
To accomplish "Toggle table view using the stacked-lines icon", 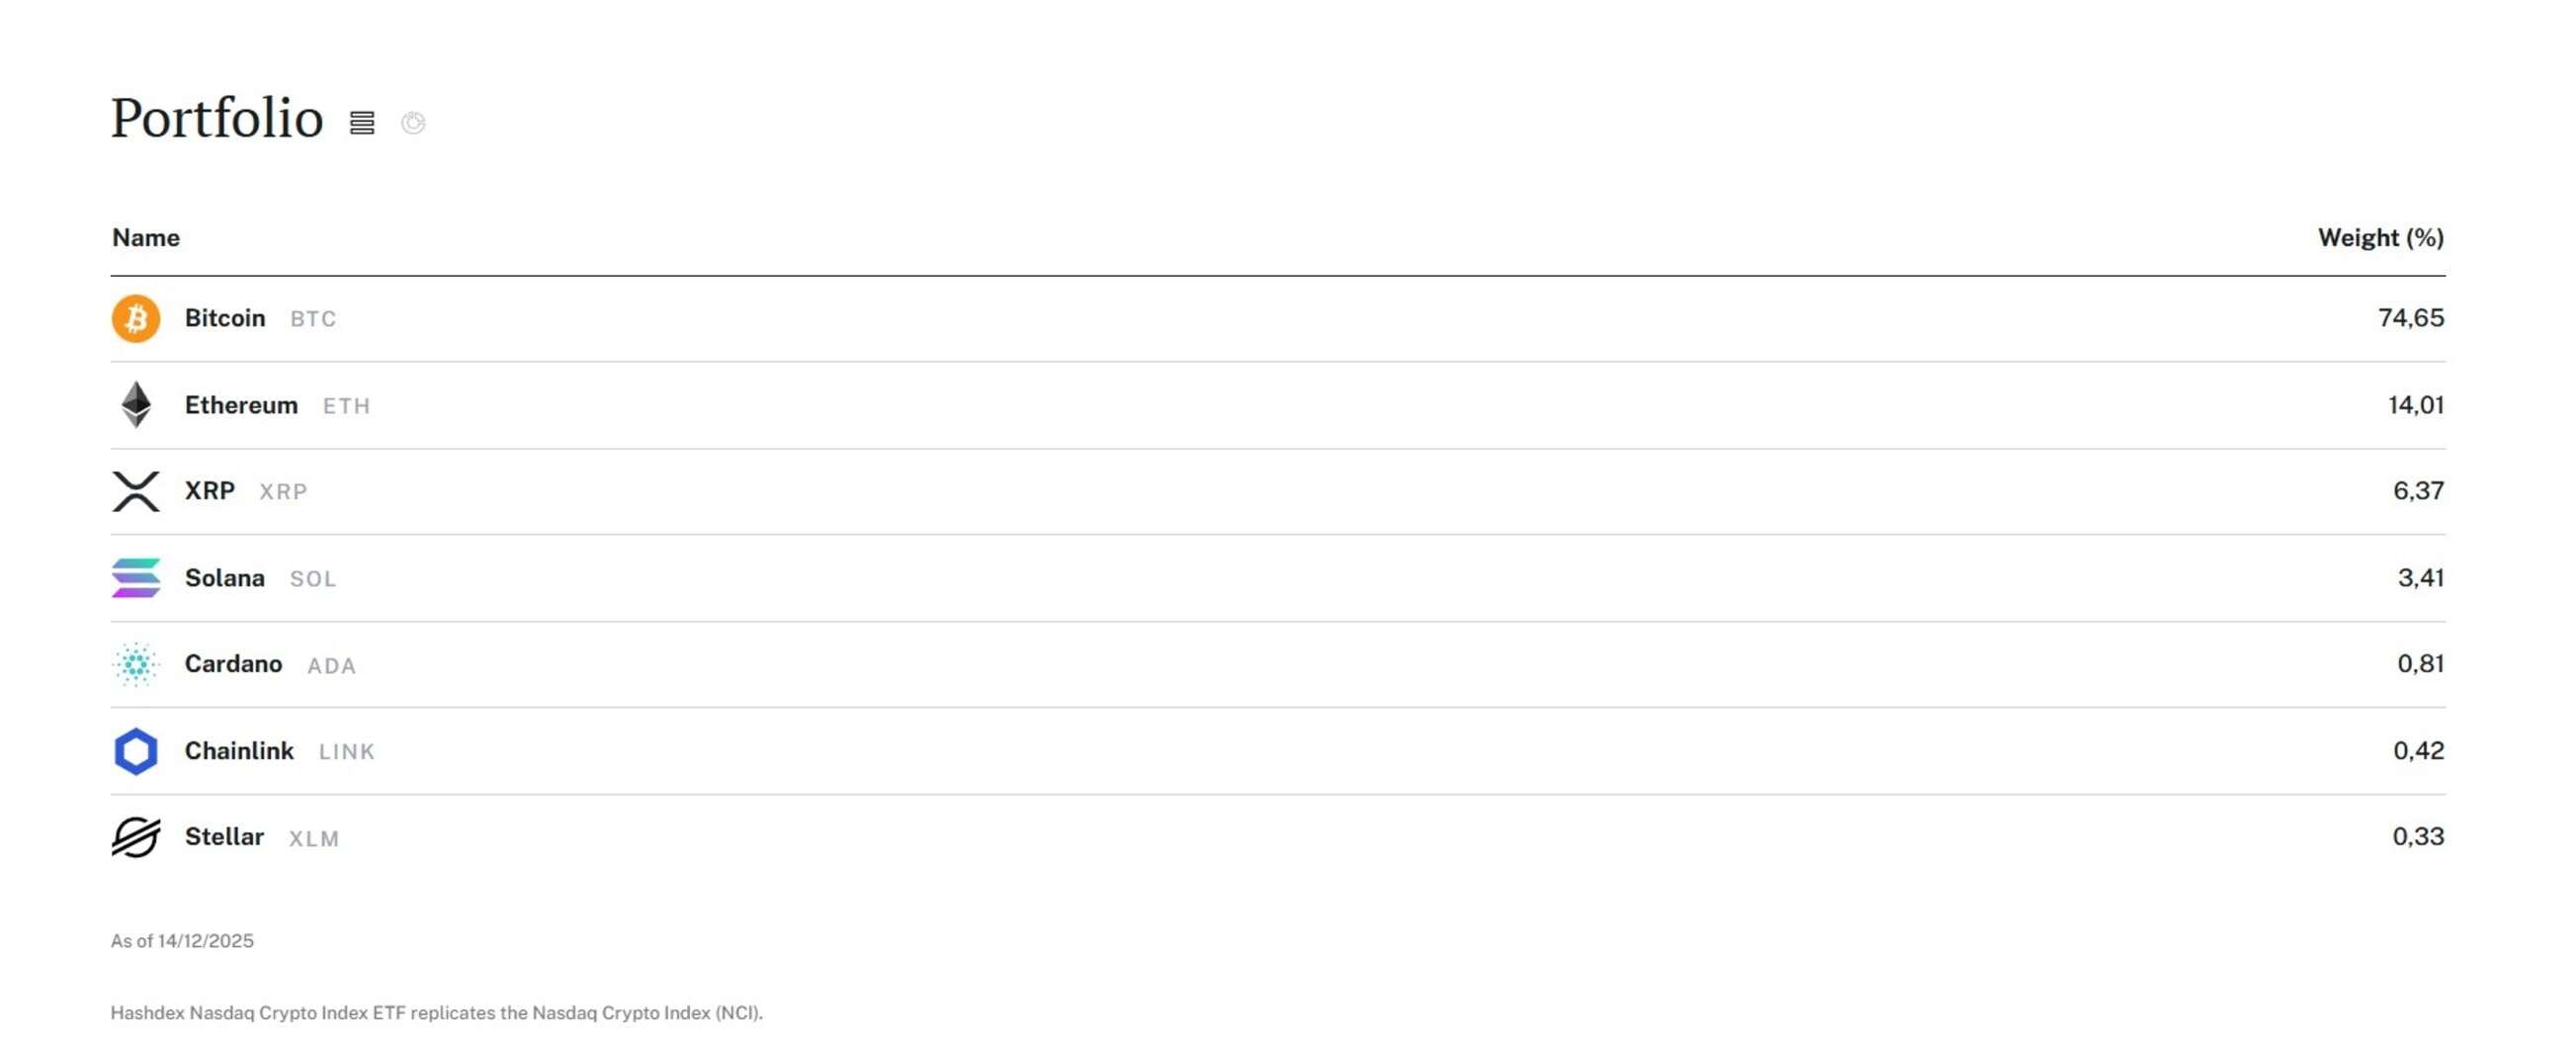I will [363, 122].
